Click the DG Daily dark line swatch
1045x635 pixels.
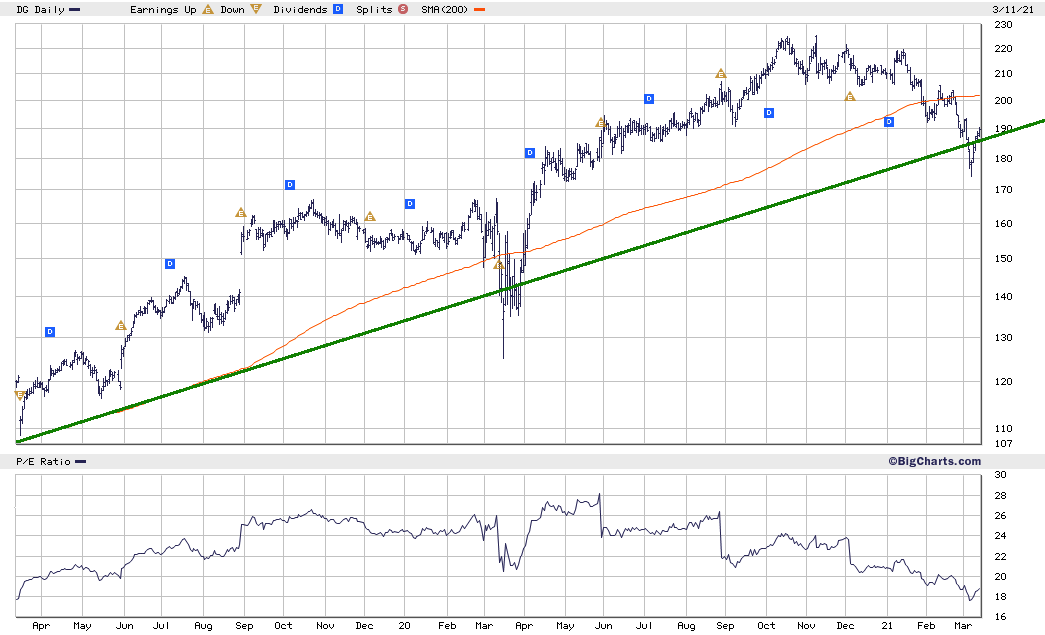pos(75,9)
